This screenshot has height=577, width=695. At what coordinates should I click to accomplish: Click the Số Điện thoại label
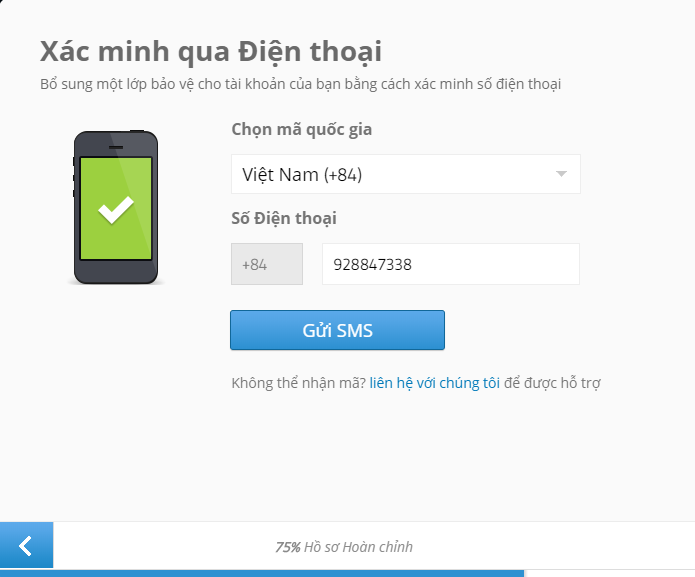284,218
